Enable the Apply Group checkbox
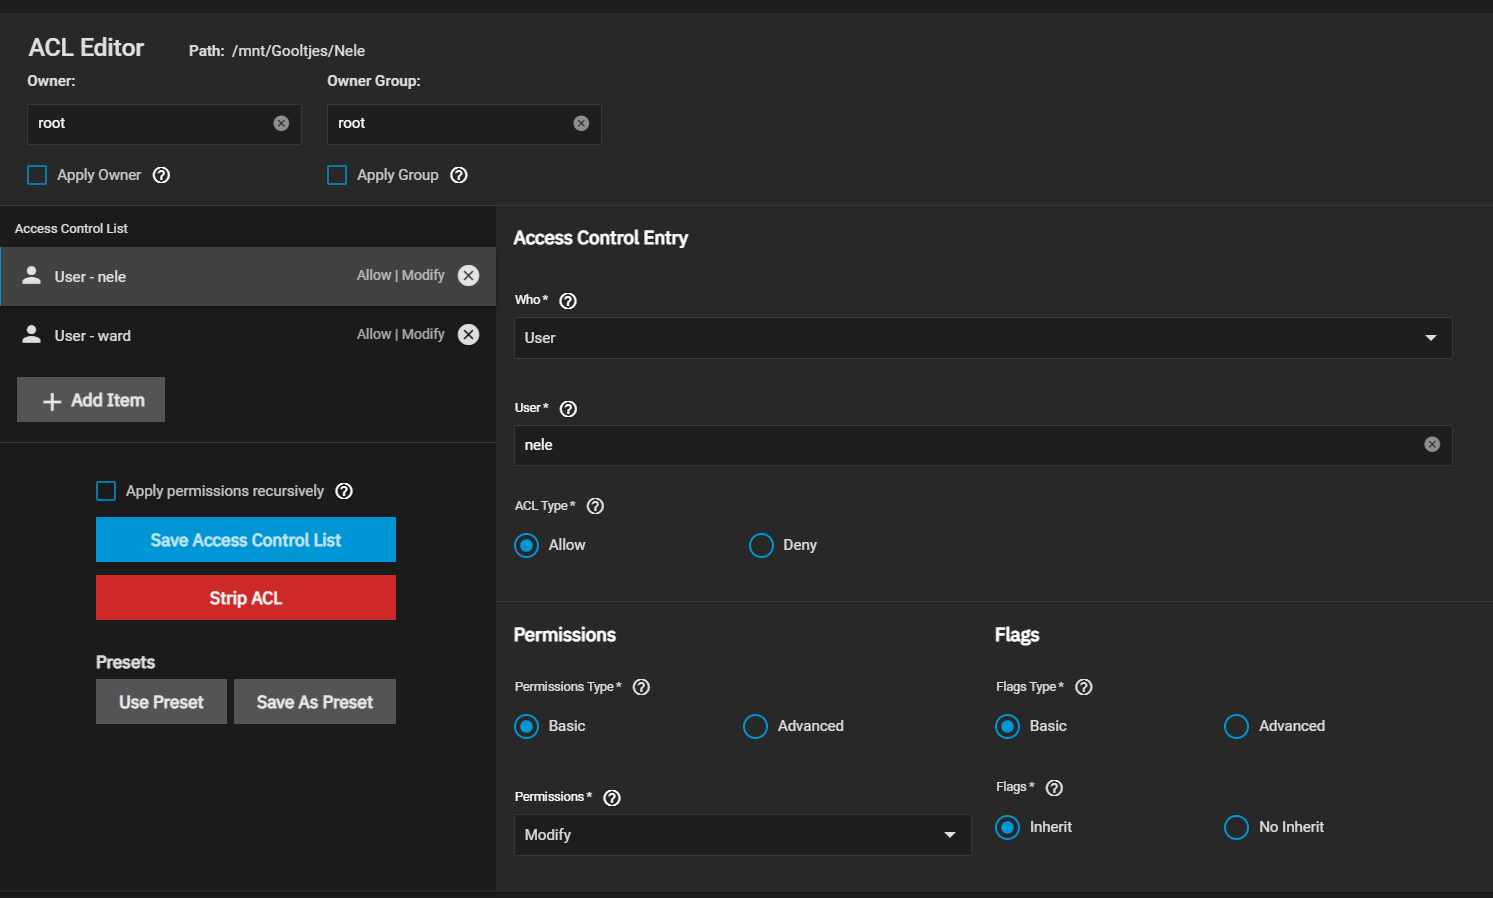1493x898 pixels. coord(337,175)
